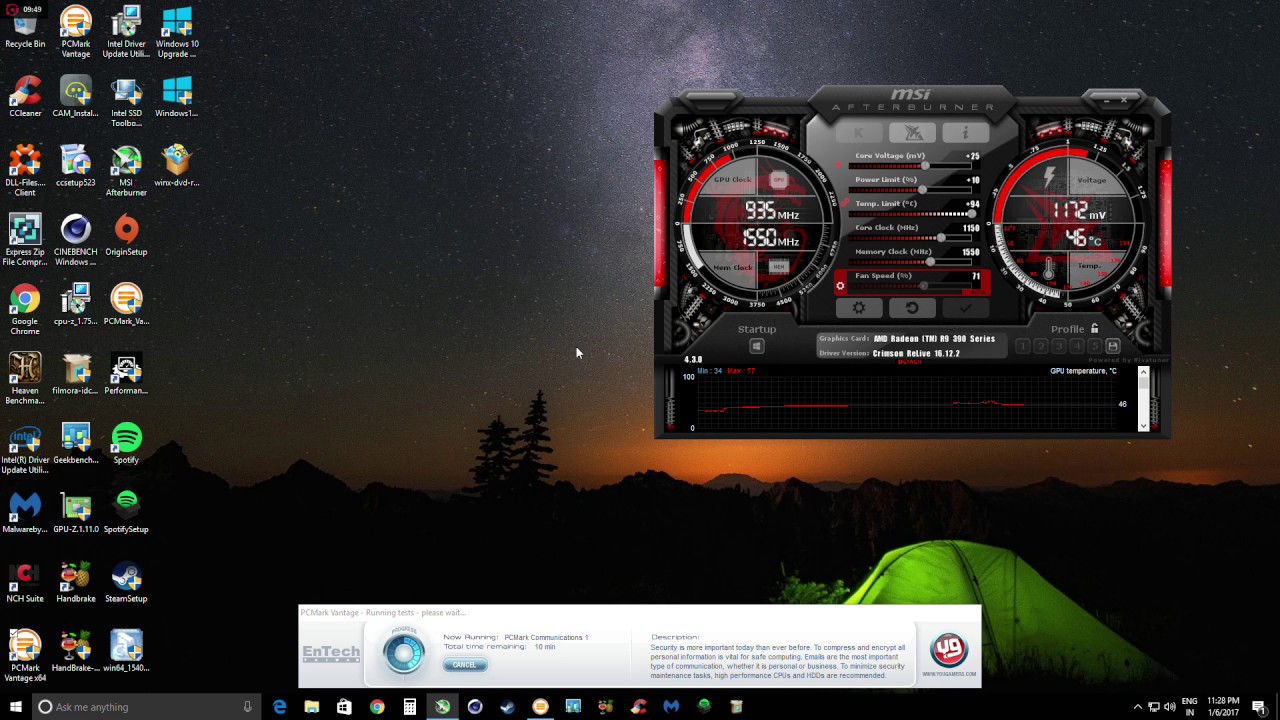Viewport: 1280px width, 720px height.
Task: Show hidden system tray icons
Action: click(x=1137, y=707)
